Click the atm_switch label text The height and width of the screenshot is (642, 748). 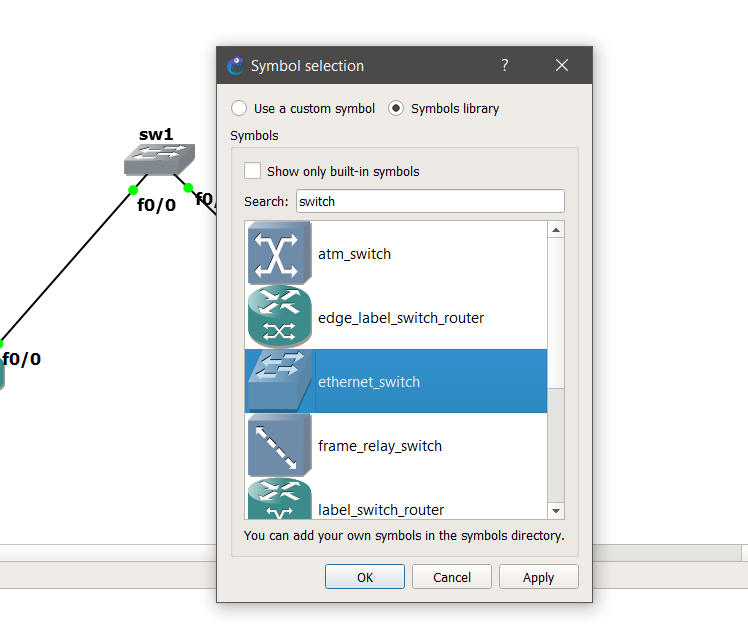(x=354, y=254)
